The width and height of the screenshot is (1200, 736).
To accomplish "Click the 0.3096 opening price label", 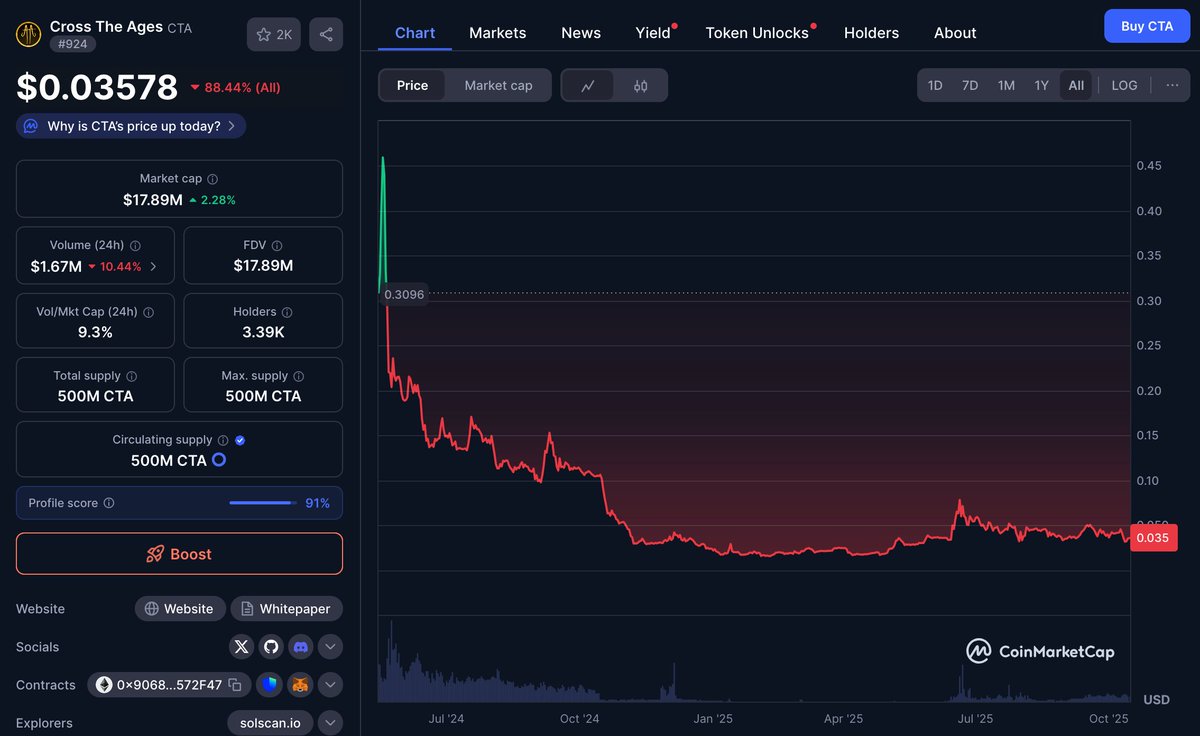I will 404,294.
